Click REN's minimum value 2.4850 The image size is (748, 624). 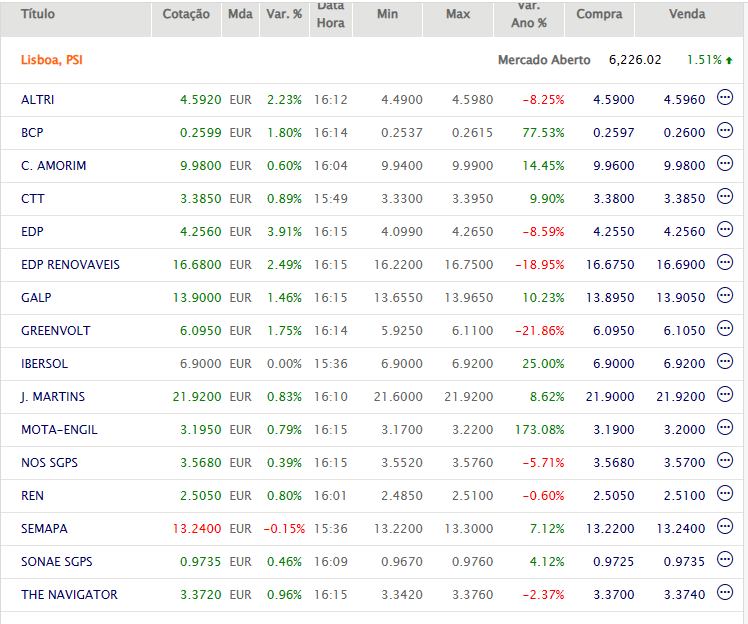click(x=402, y=495)
